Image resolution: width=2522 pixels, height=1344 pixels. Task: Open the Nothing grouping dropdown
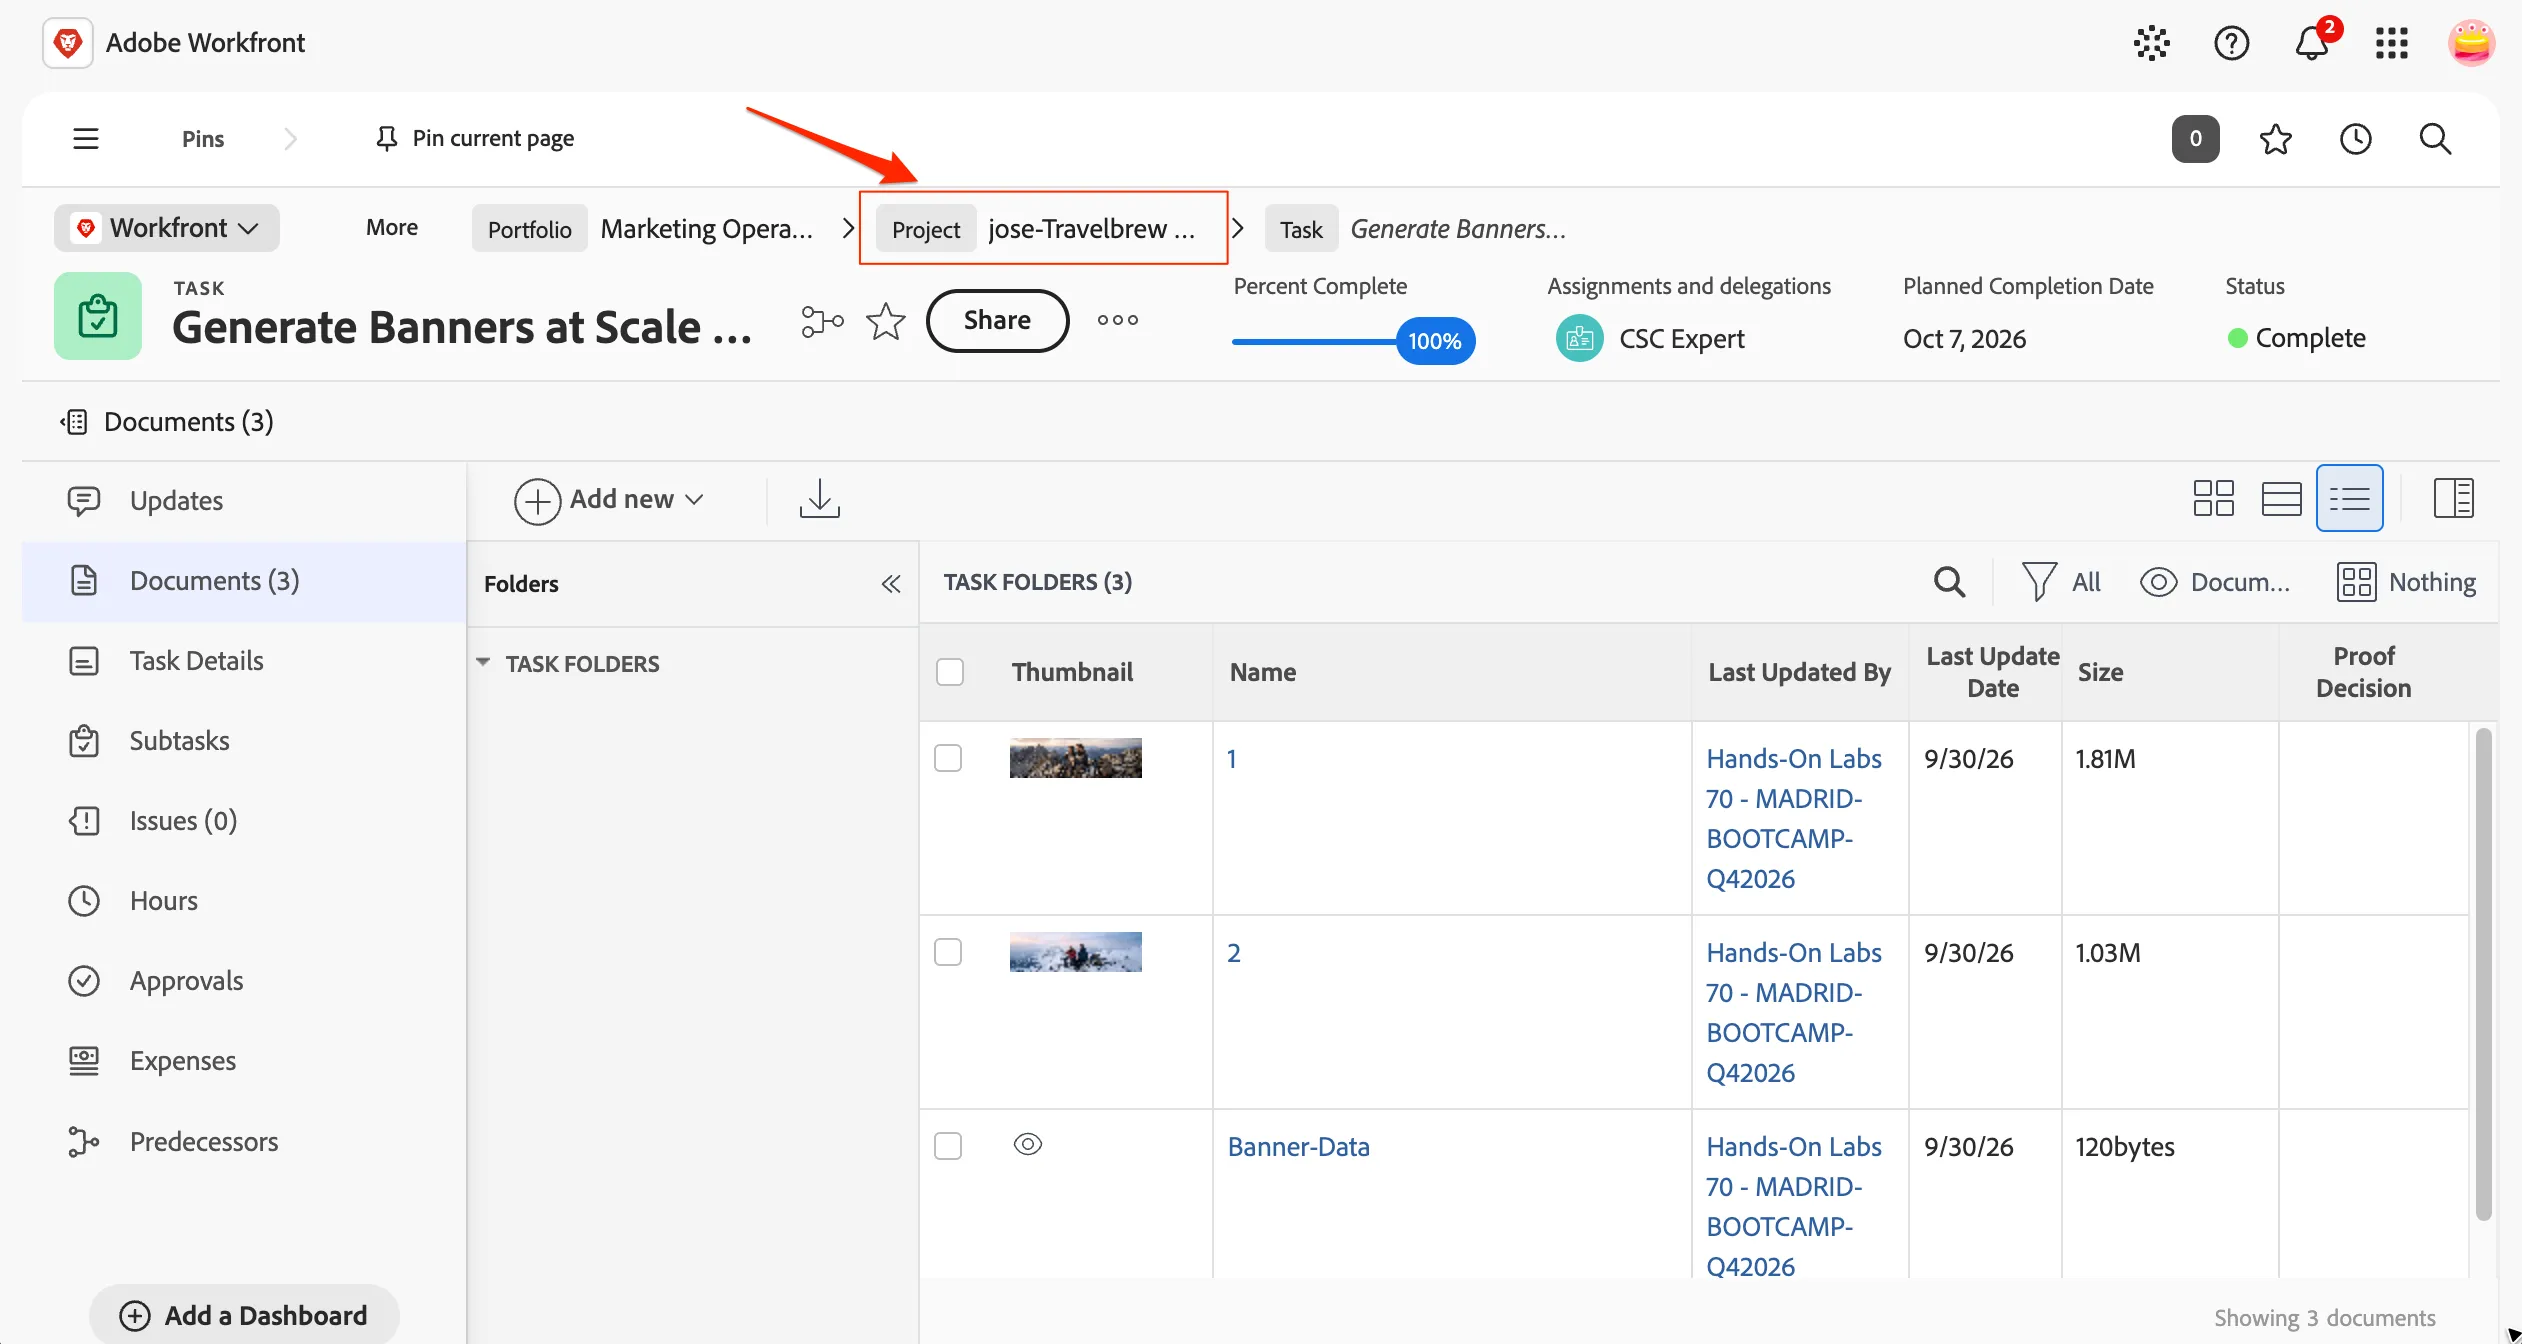pyautogui.click(x=2406, y=582)
